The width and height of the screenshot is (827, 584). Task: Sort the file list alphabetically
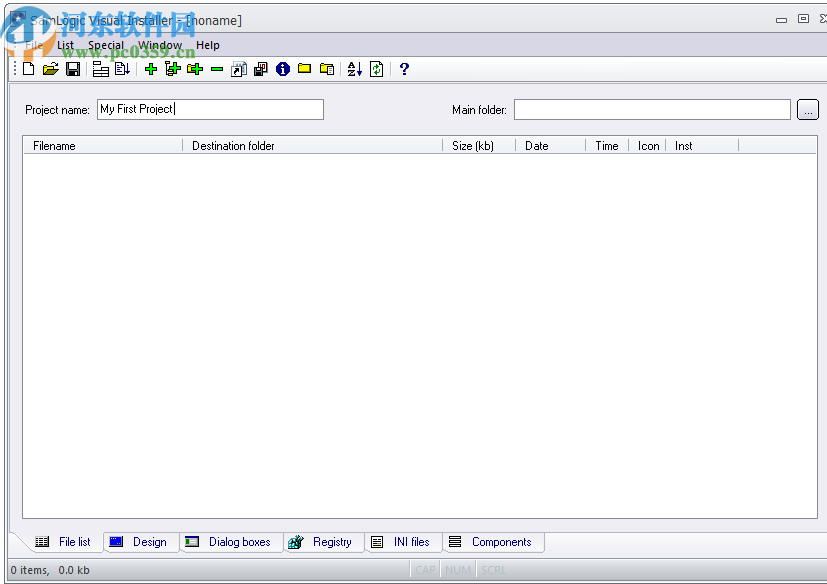[354, 69]
